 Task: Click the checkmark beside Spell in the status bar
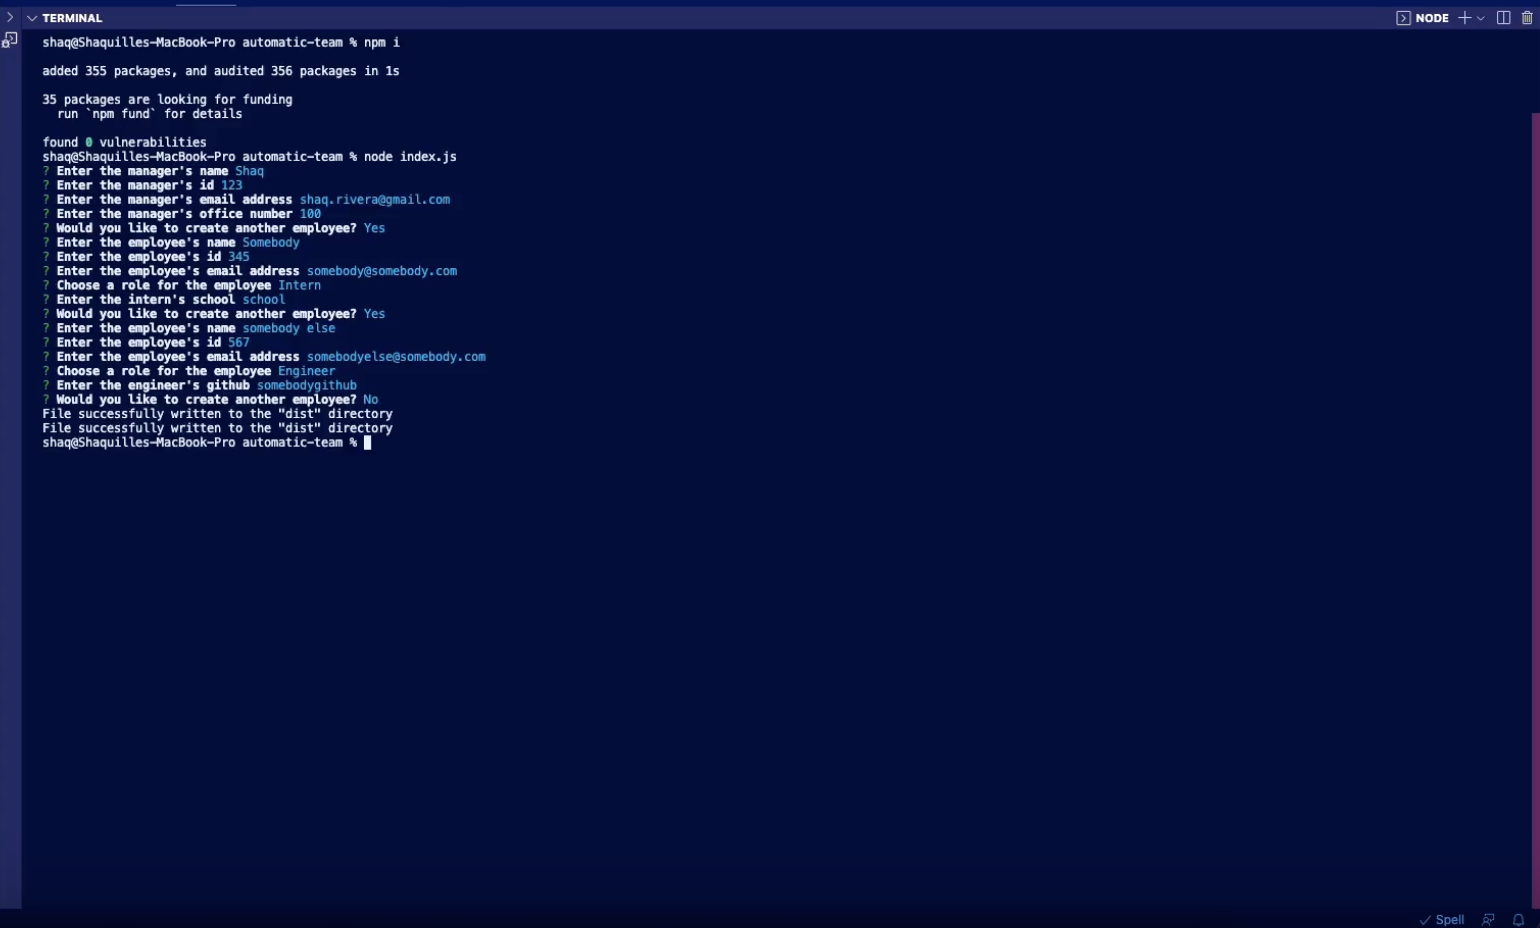(x=1425, y=920)
